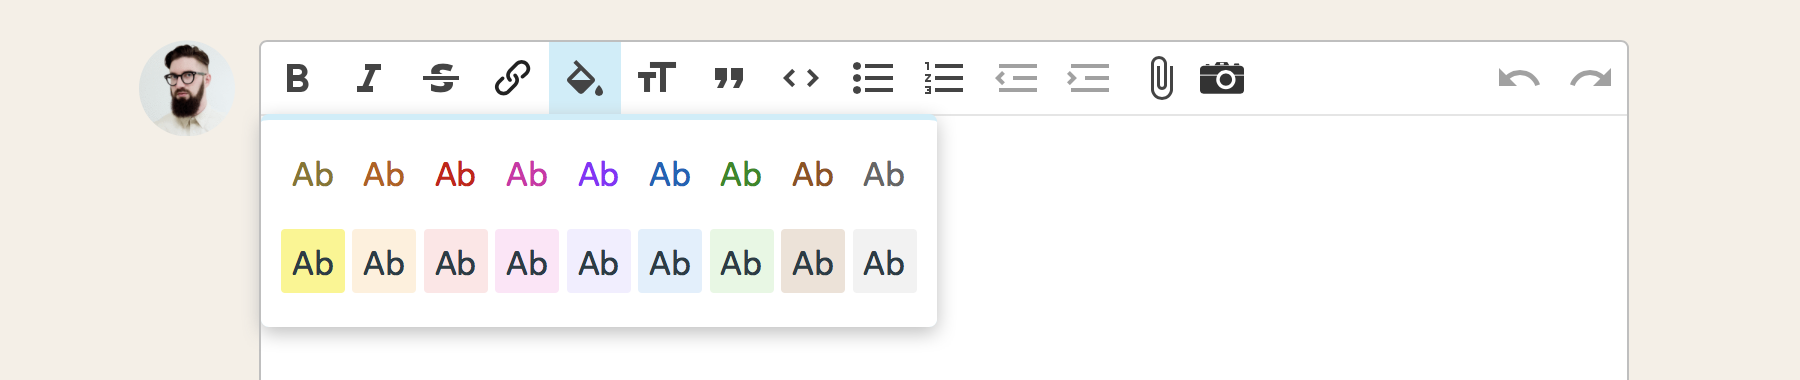Insert a hyperlink with link icon
This screenshot has height=380, width=1800.
513,78
